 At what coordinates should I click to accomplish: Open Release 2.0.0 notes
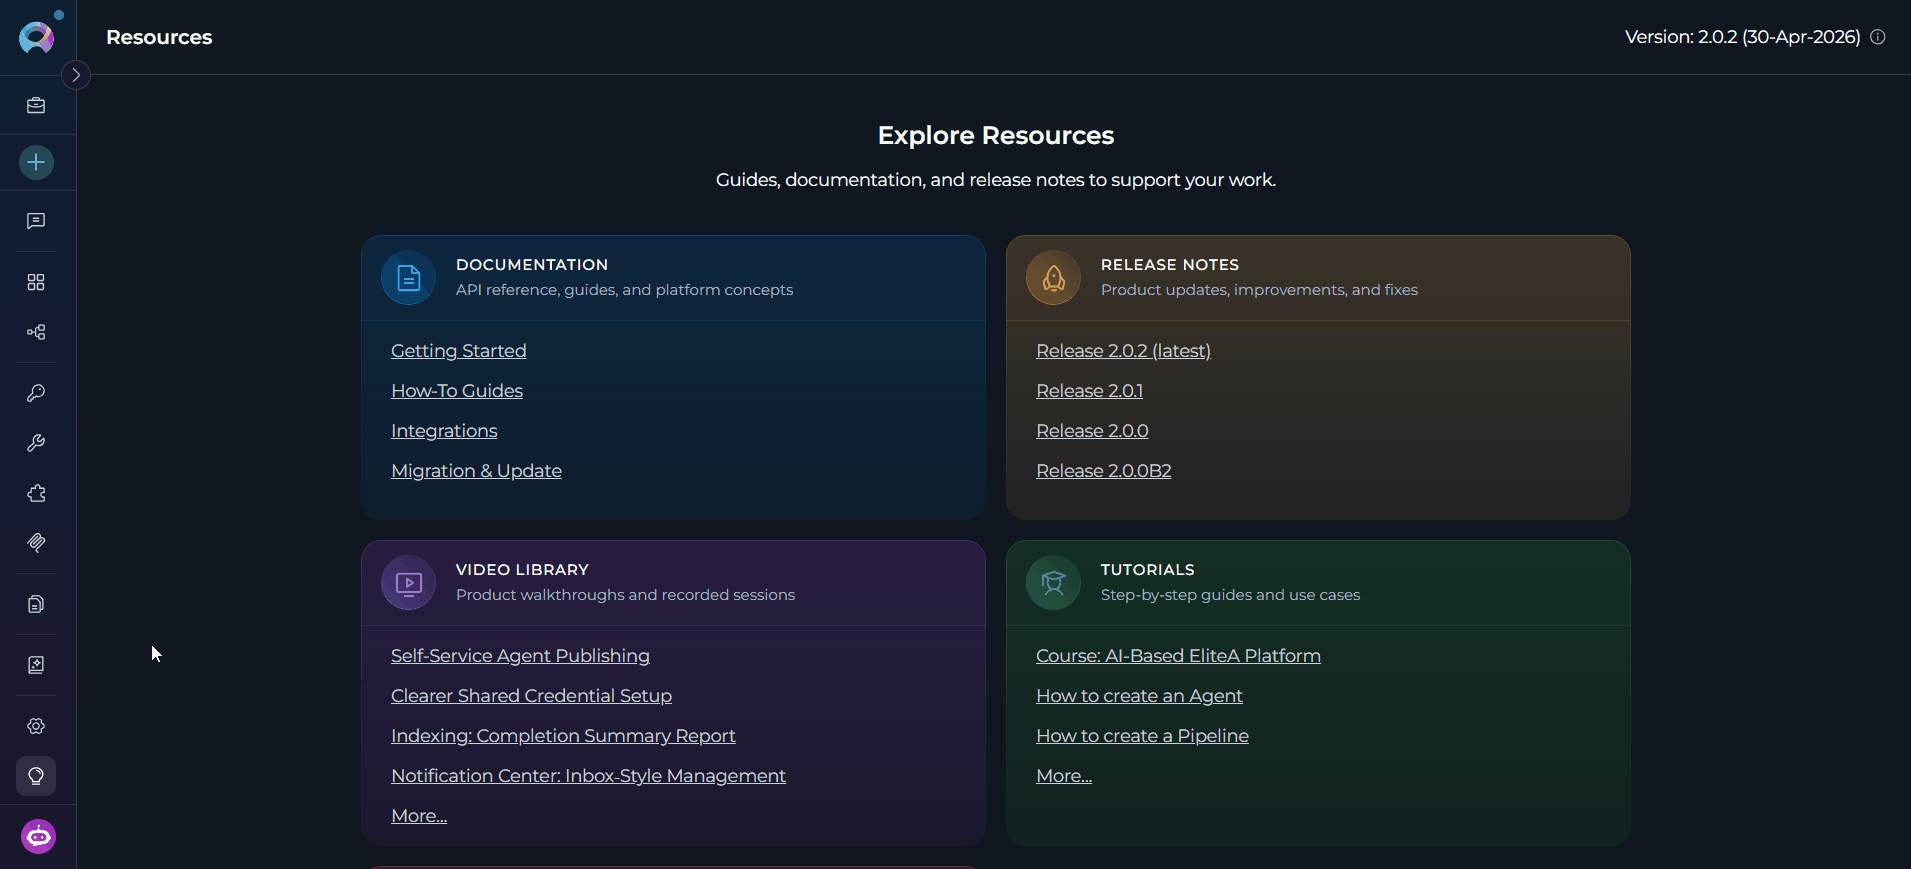click(1092, 431)
